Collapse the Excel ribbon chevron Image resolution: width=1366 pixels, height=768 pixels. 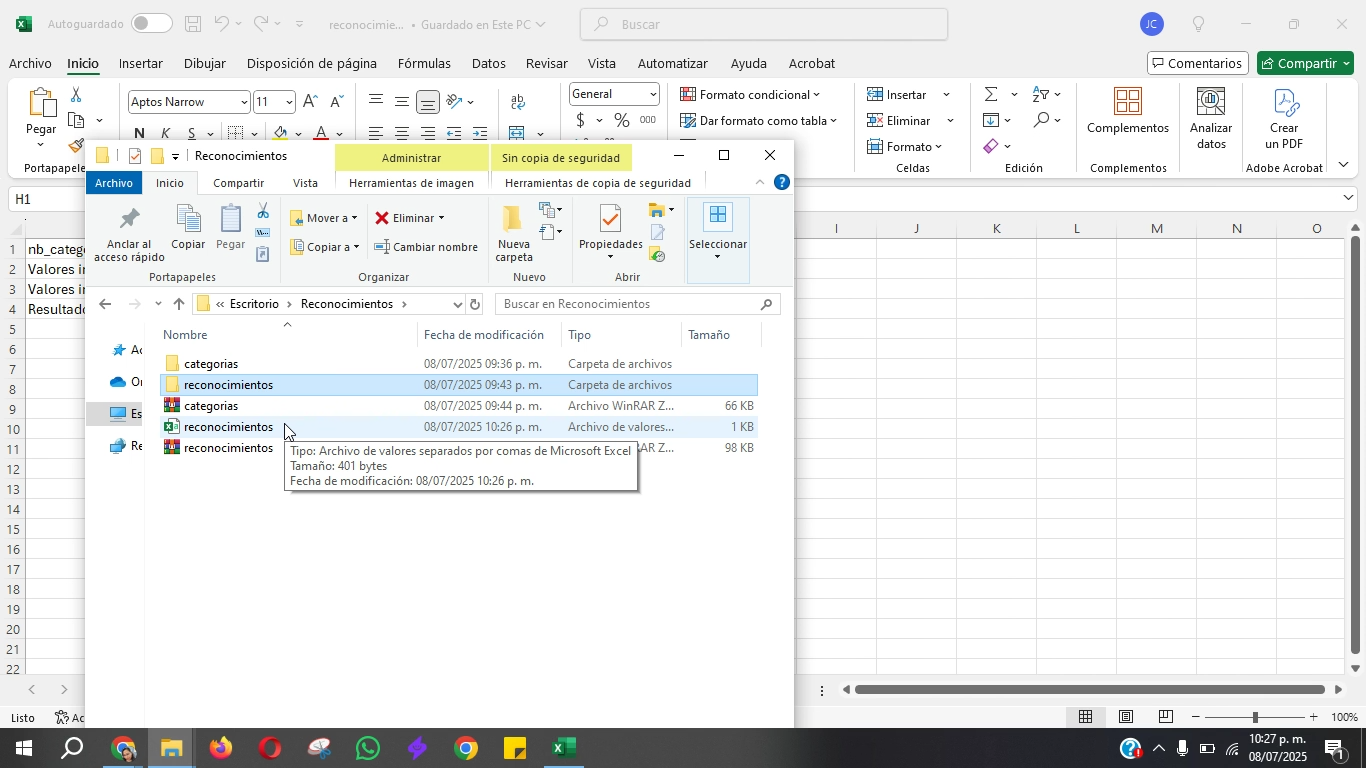[x=1343, y=165]
